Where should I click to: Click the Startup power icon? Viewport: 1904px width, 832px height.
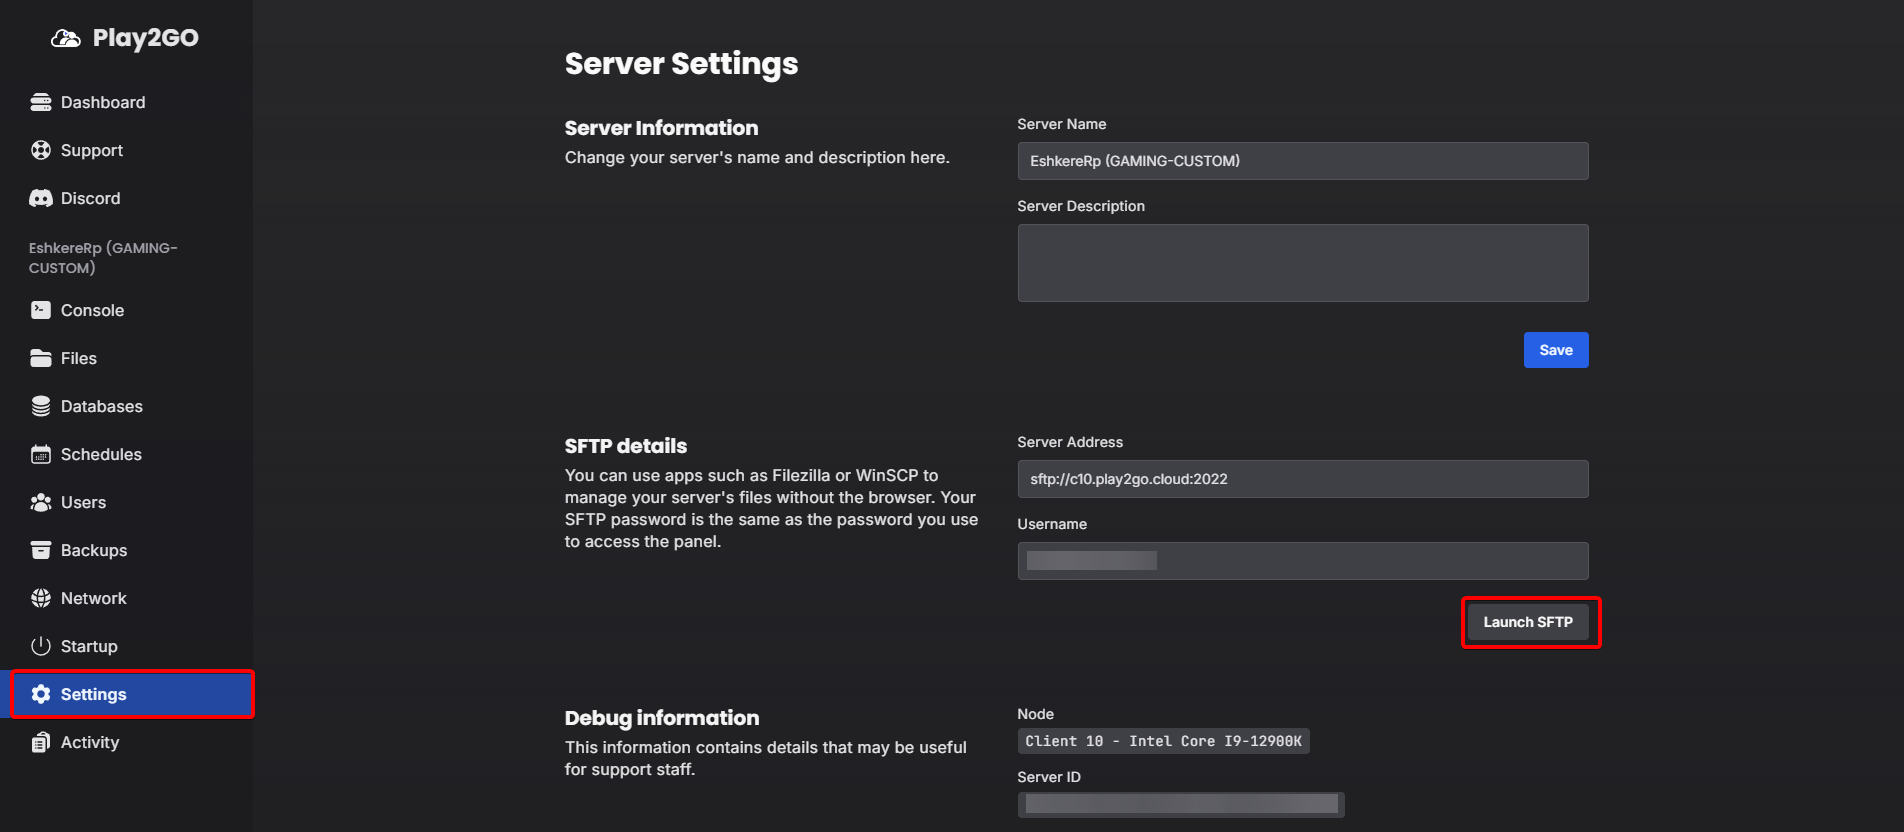[x=41, y=646]
